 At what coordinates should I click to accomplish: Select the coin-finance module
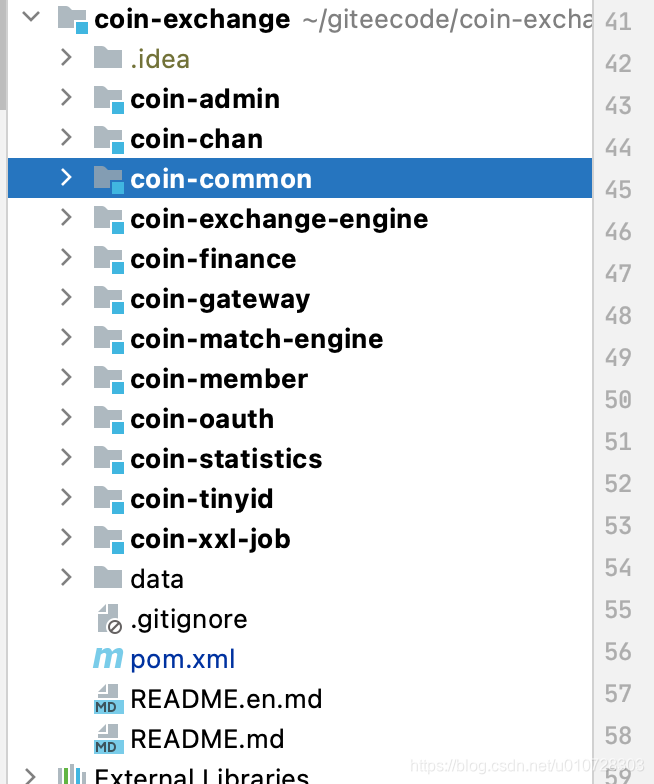click(x=213, y=259)
